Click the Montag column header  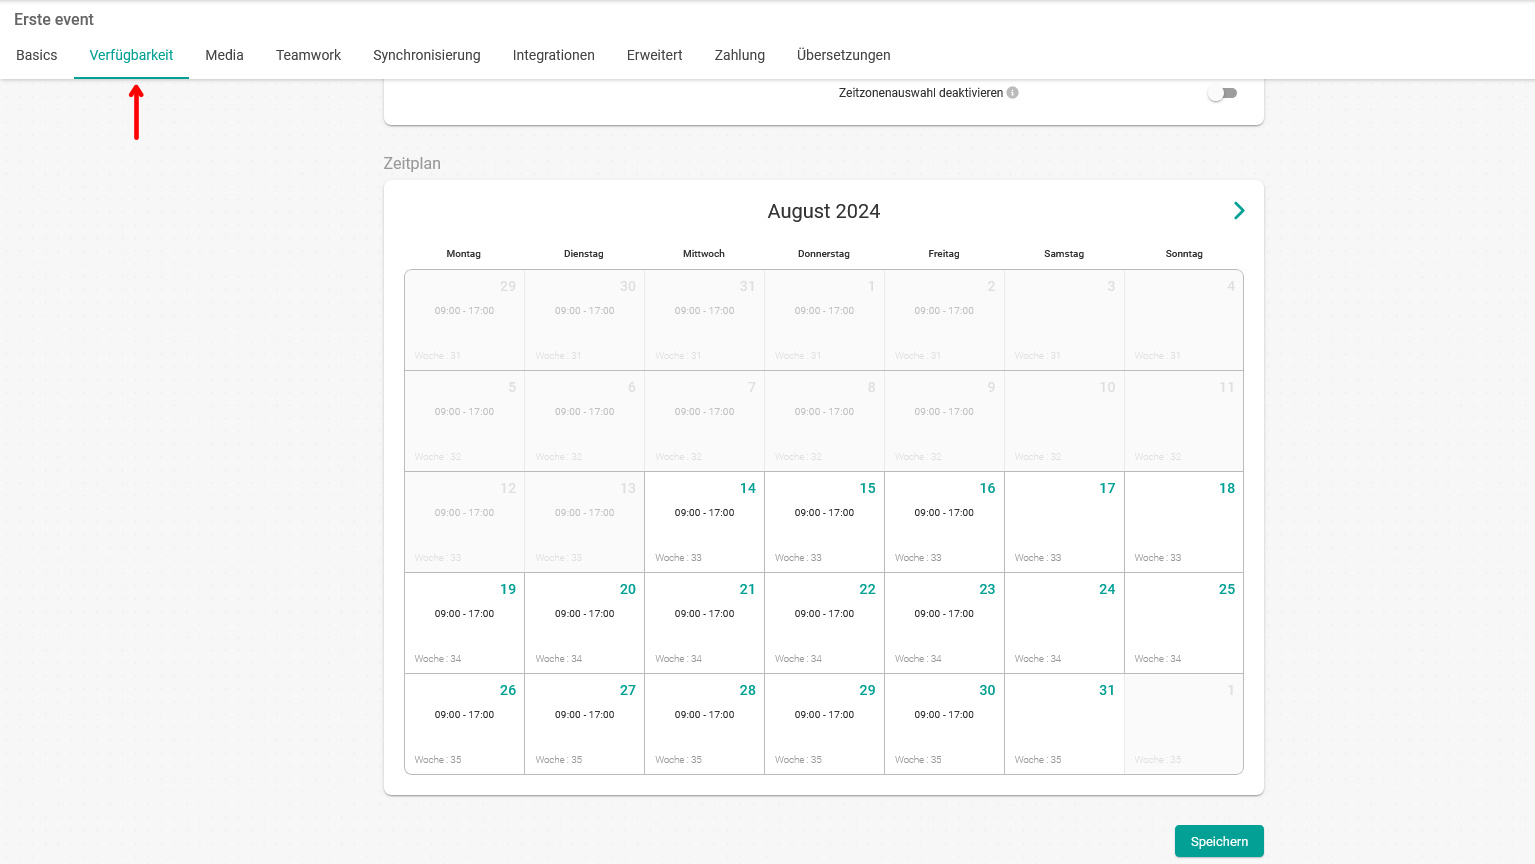(x=464, y=254)
